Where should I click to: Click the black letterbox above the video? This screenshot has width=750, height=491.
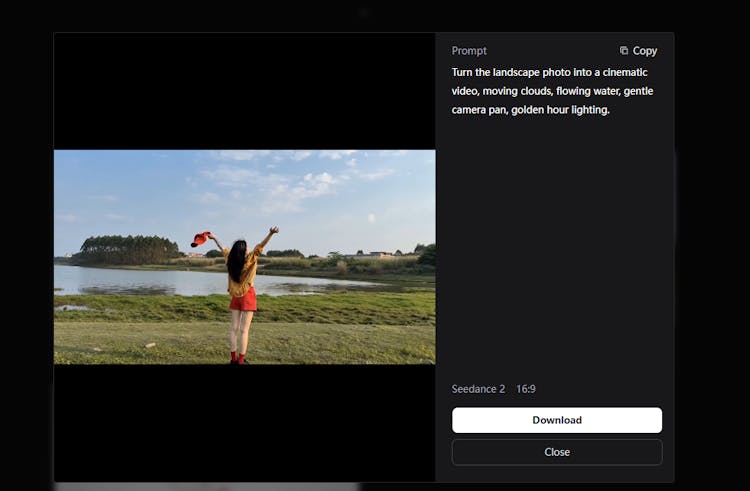click(x=244, y=91)
